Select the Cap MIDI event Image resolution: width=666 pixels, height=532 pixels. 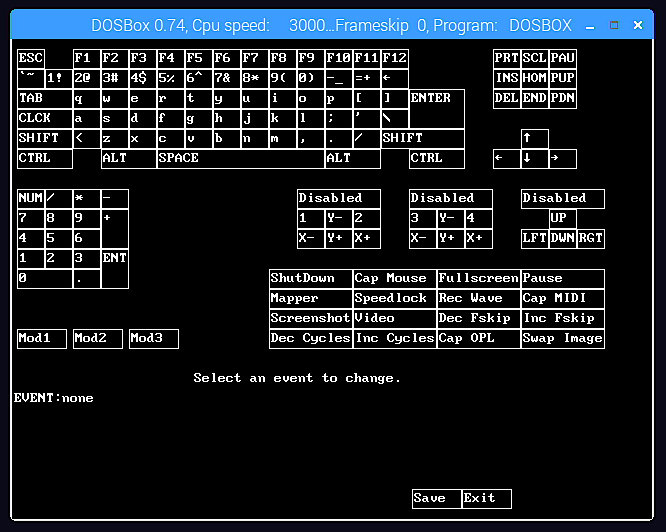tap(563, 299)
